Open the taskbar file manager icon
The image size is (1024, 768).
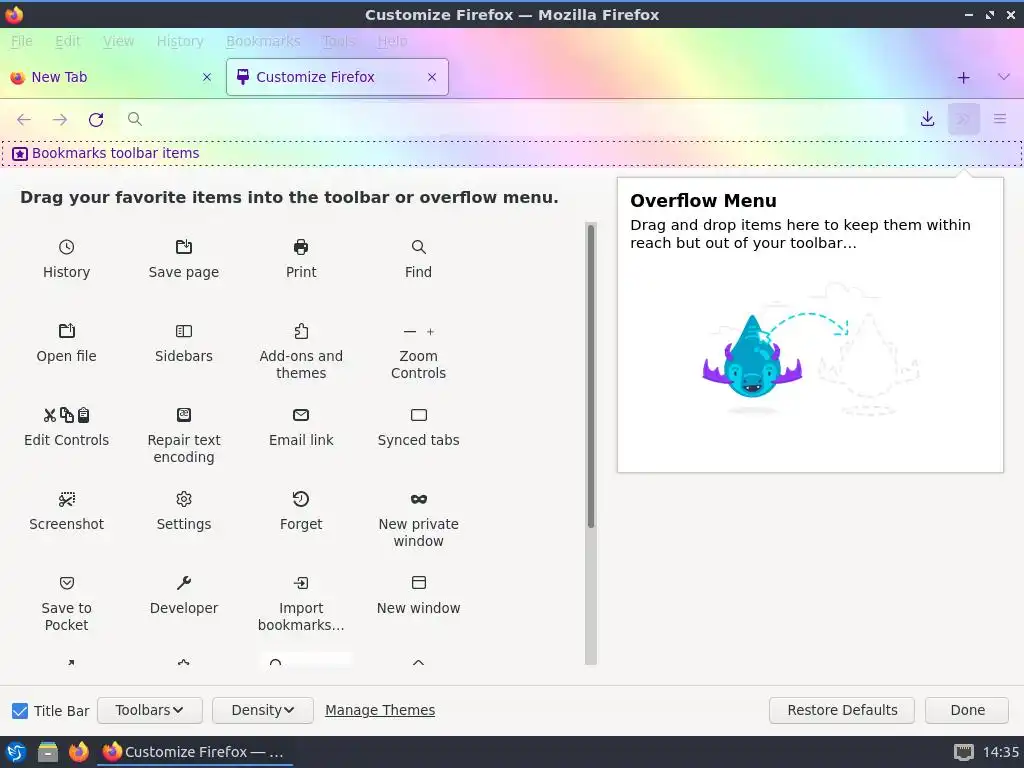[x=48, y=752]
